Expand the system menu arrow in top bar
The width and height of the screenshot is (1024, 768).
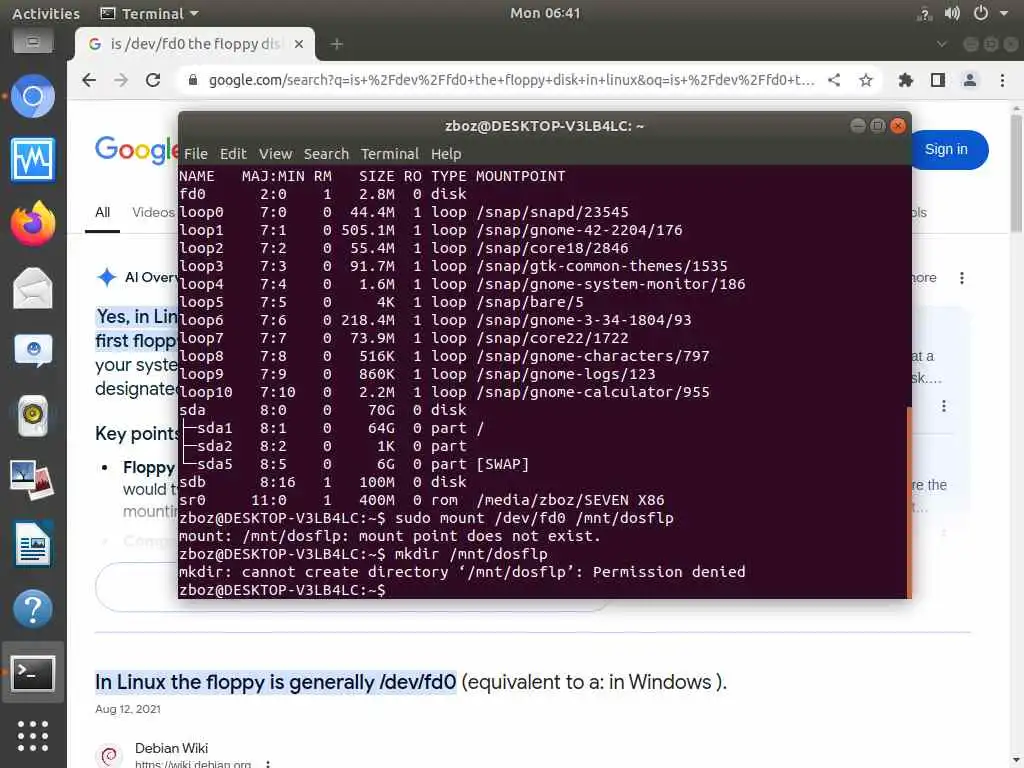tap(1004, 13)
